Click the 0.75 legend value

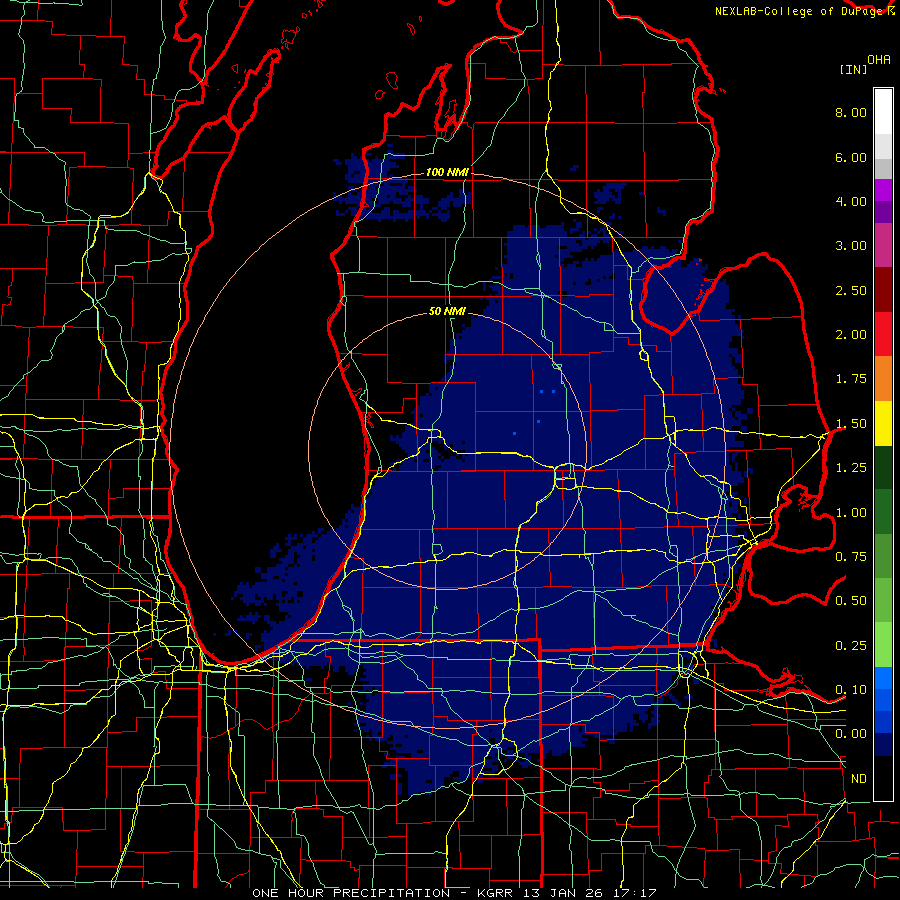[851, 557]
